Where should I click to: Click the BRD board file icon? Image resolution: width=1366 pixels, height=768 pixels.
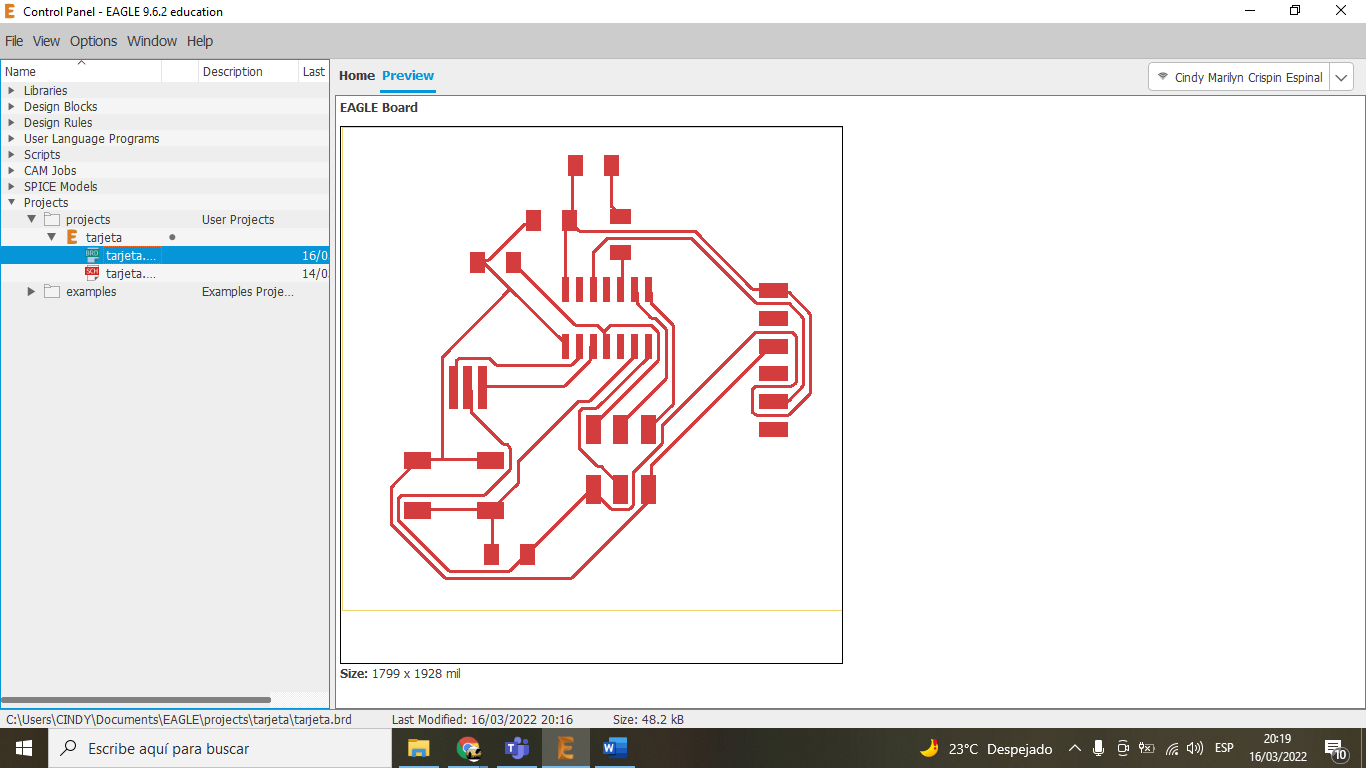[x=92, y=255]
